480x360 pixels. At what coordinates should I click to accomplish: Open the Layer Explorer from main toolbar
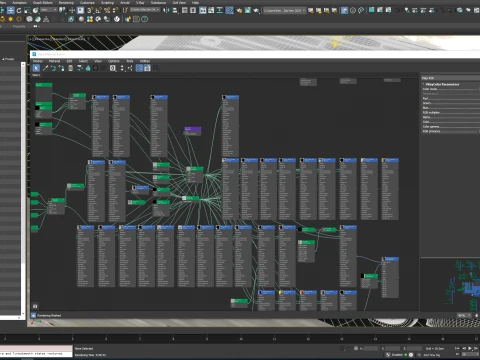tap(193, 10)
